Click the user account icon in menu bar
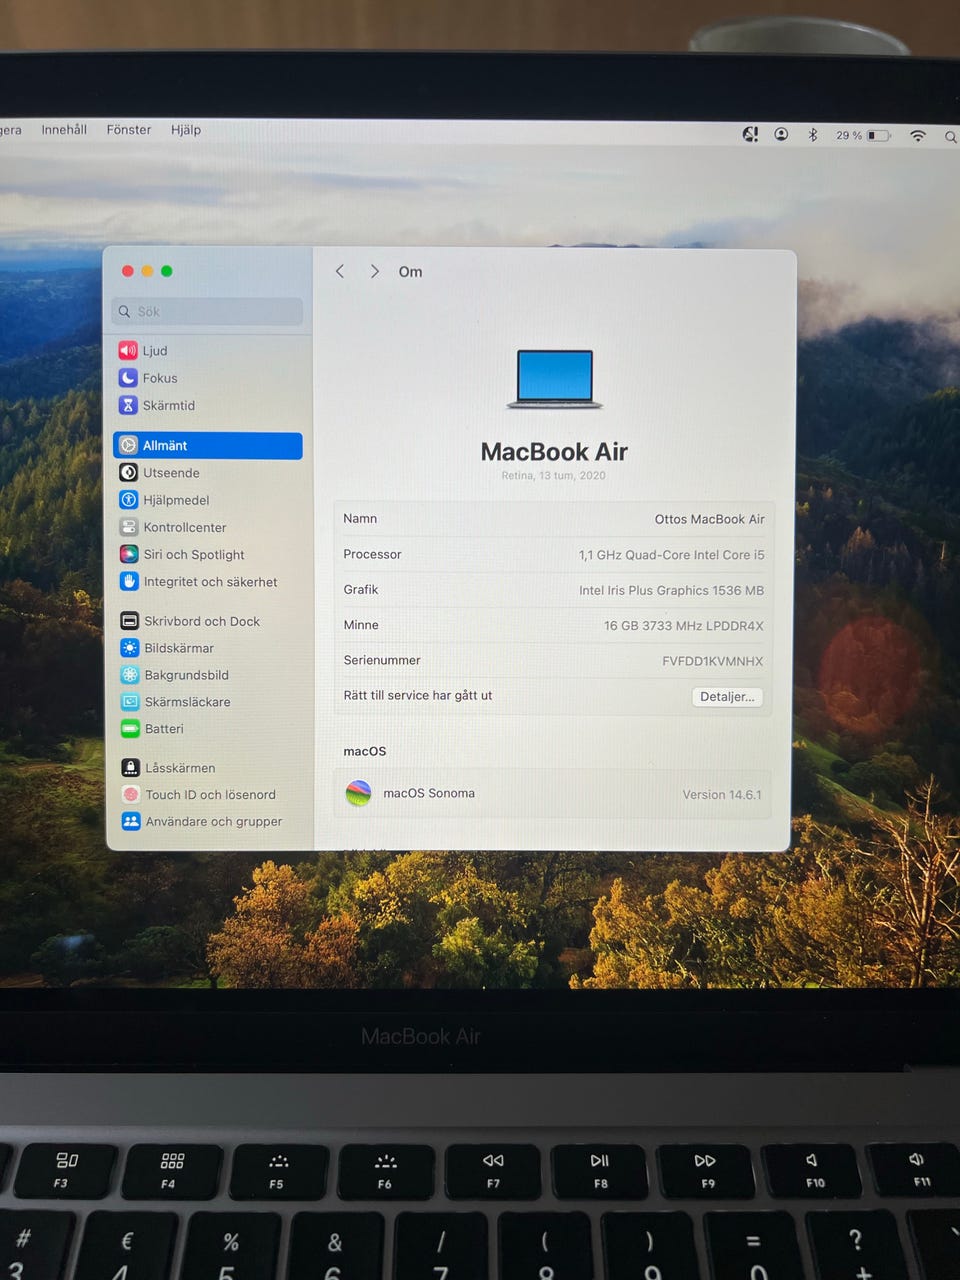Image resolution: width=960 pixels, height=1280 pixels. (781, 134)
